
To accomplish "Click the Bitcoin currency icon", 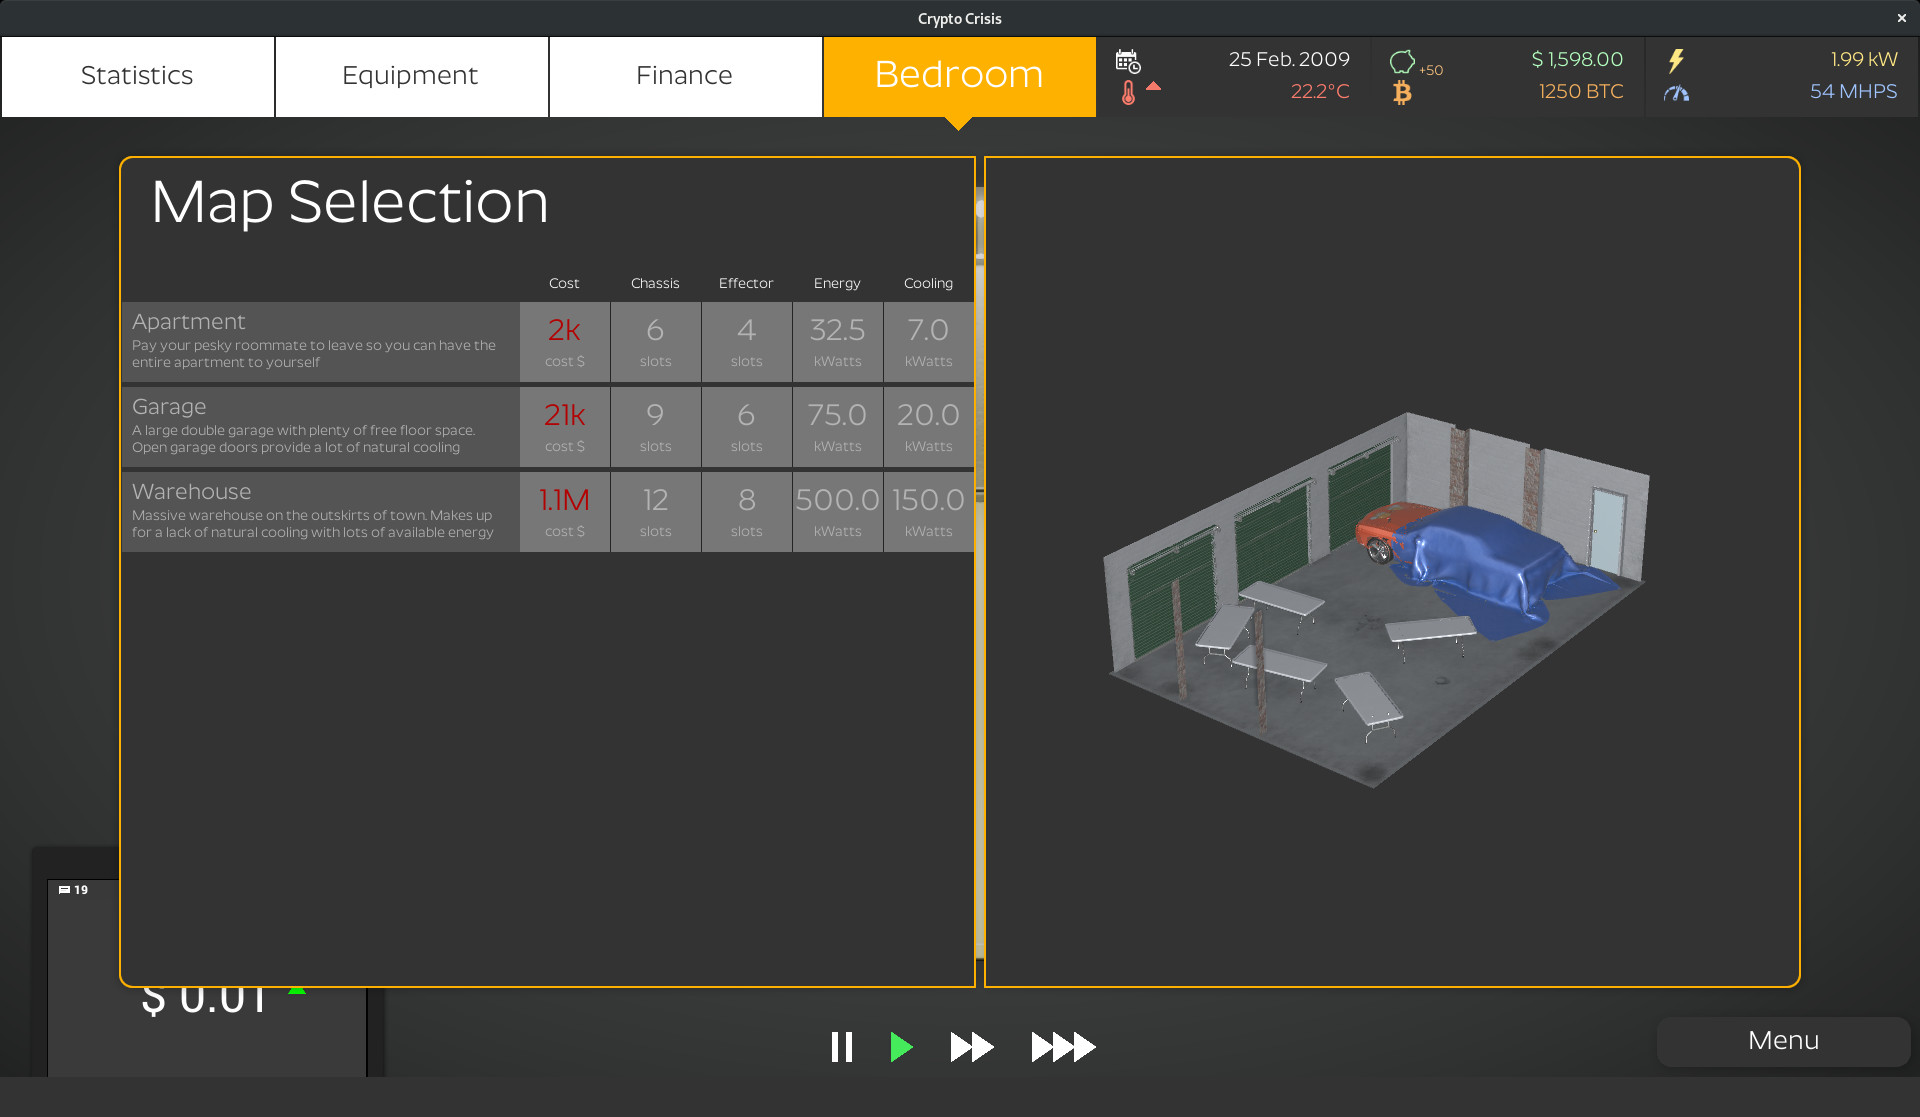I will point(1404,92).
